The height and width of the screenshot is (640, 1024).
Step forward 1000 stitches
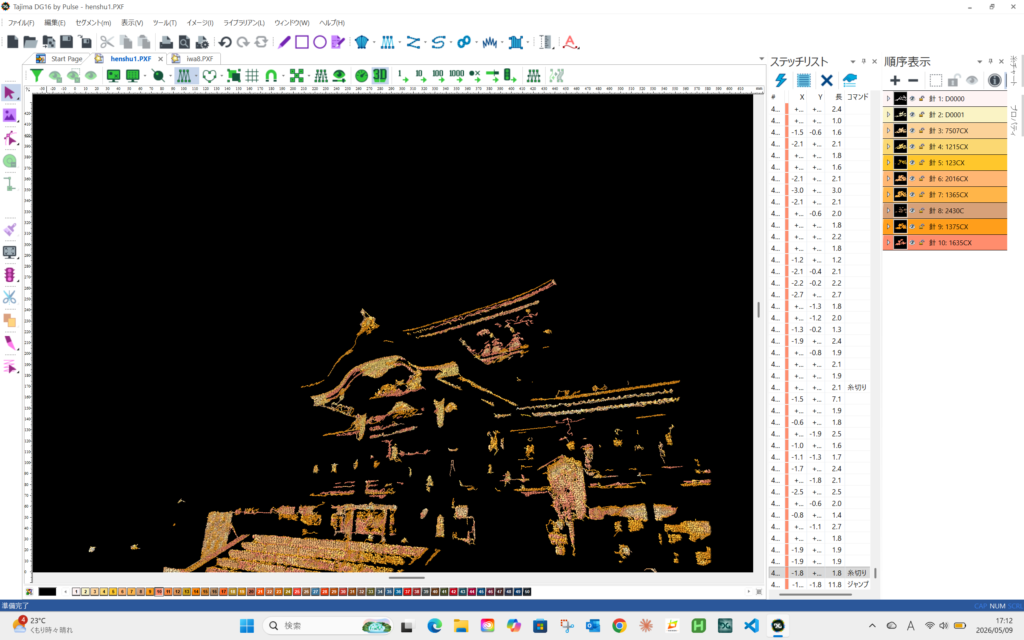[456, 76]
